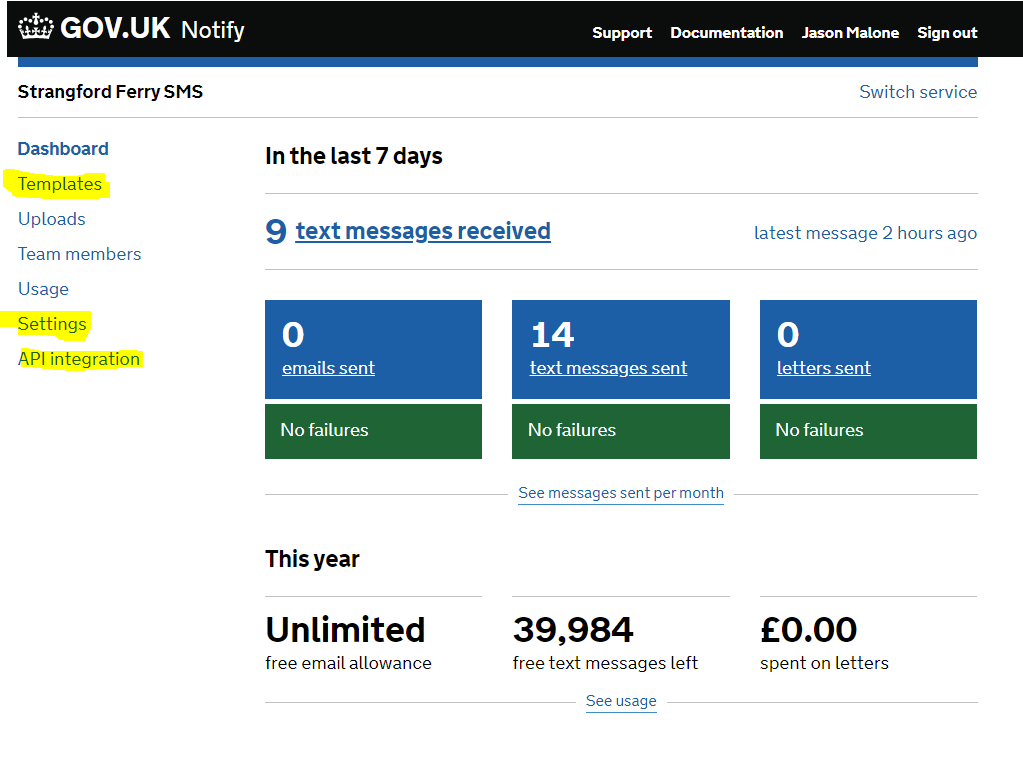View the 9 text messages received
The height and width of the screenshot is (764, 1023).
pyautogui.click(x=422, y=230)
